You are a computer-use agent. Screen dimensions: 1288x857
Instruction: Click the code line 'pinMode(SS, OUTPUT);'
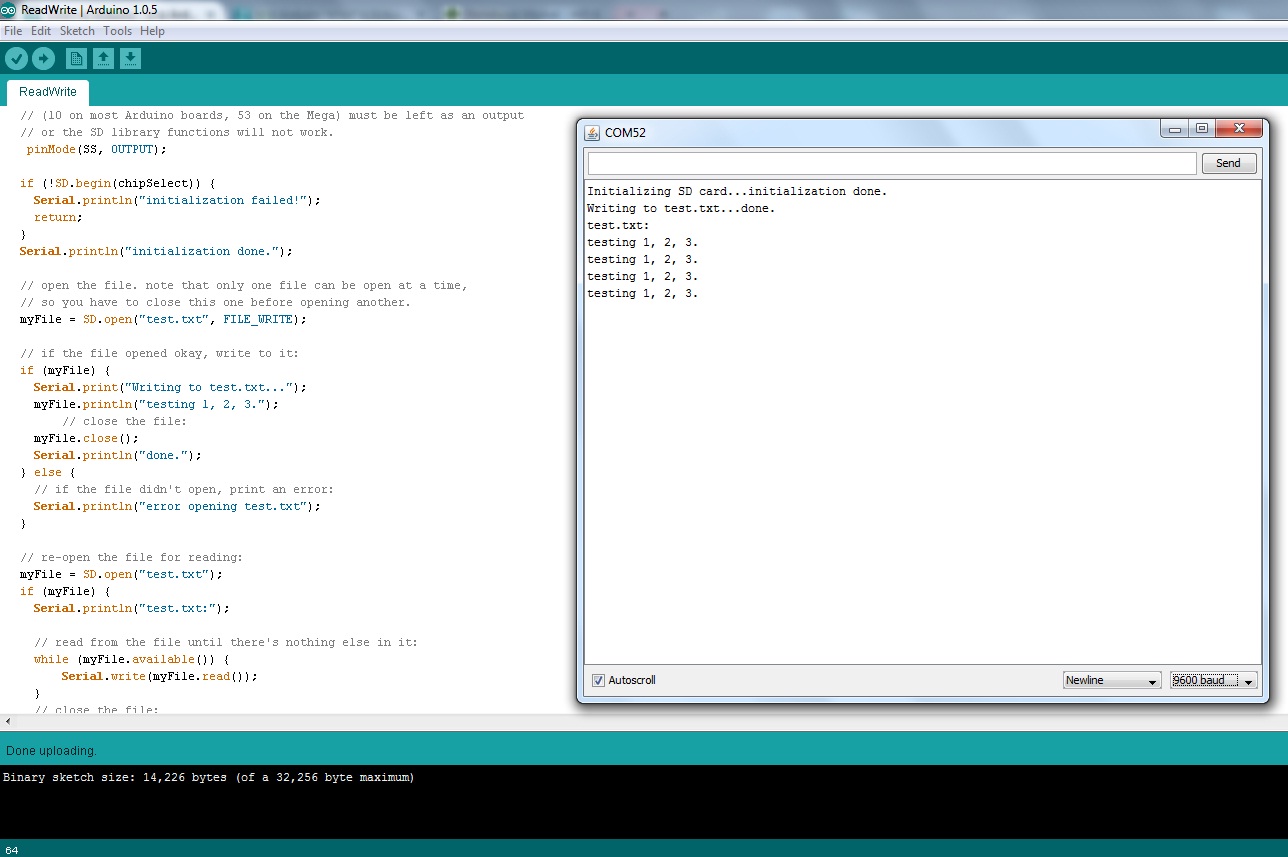[96, 149]
